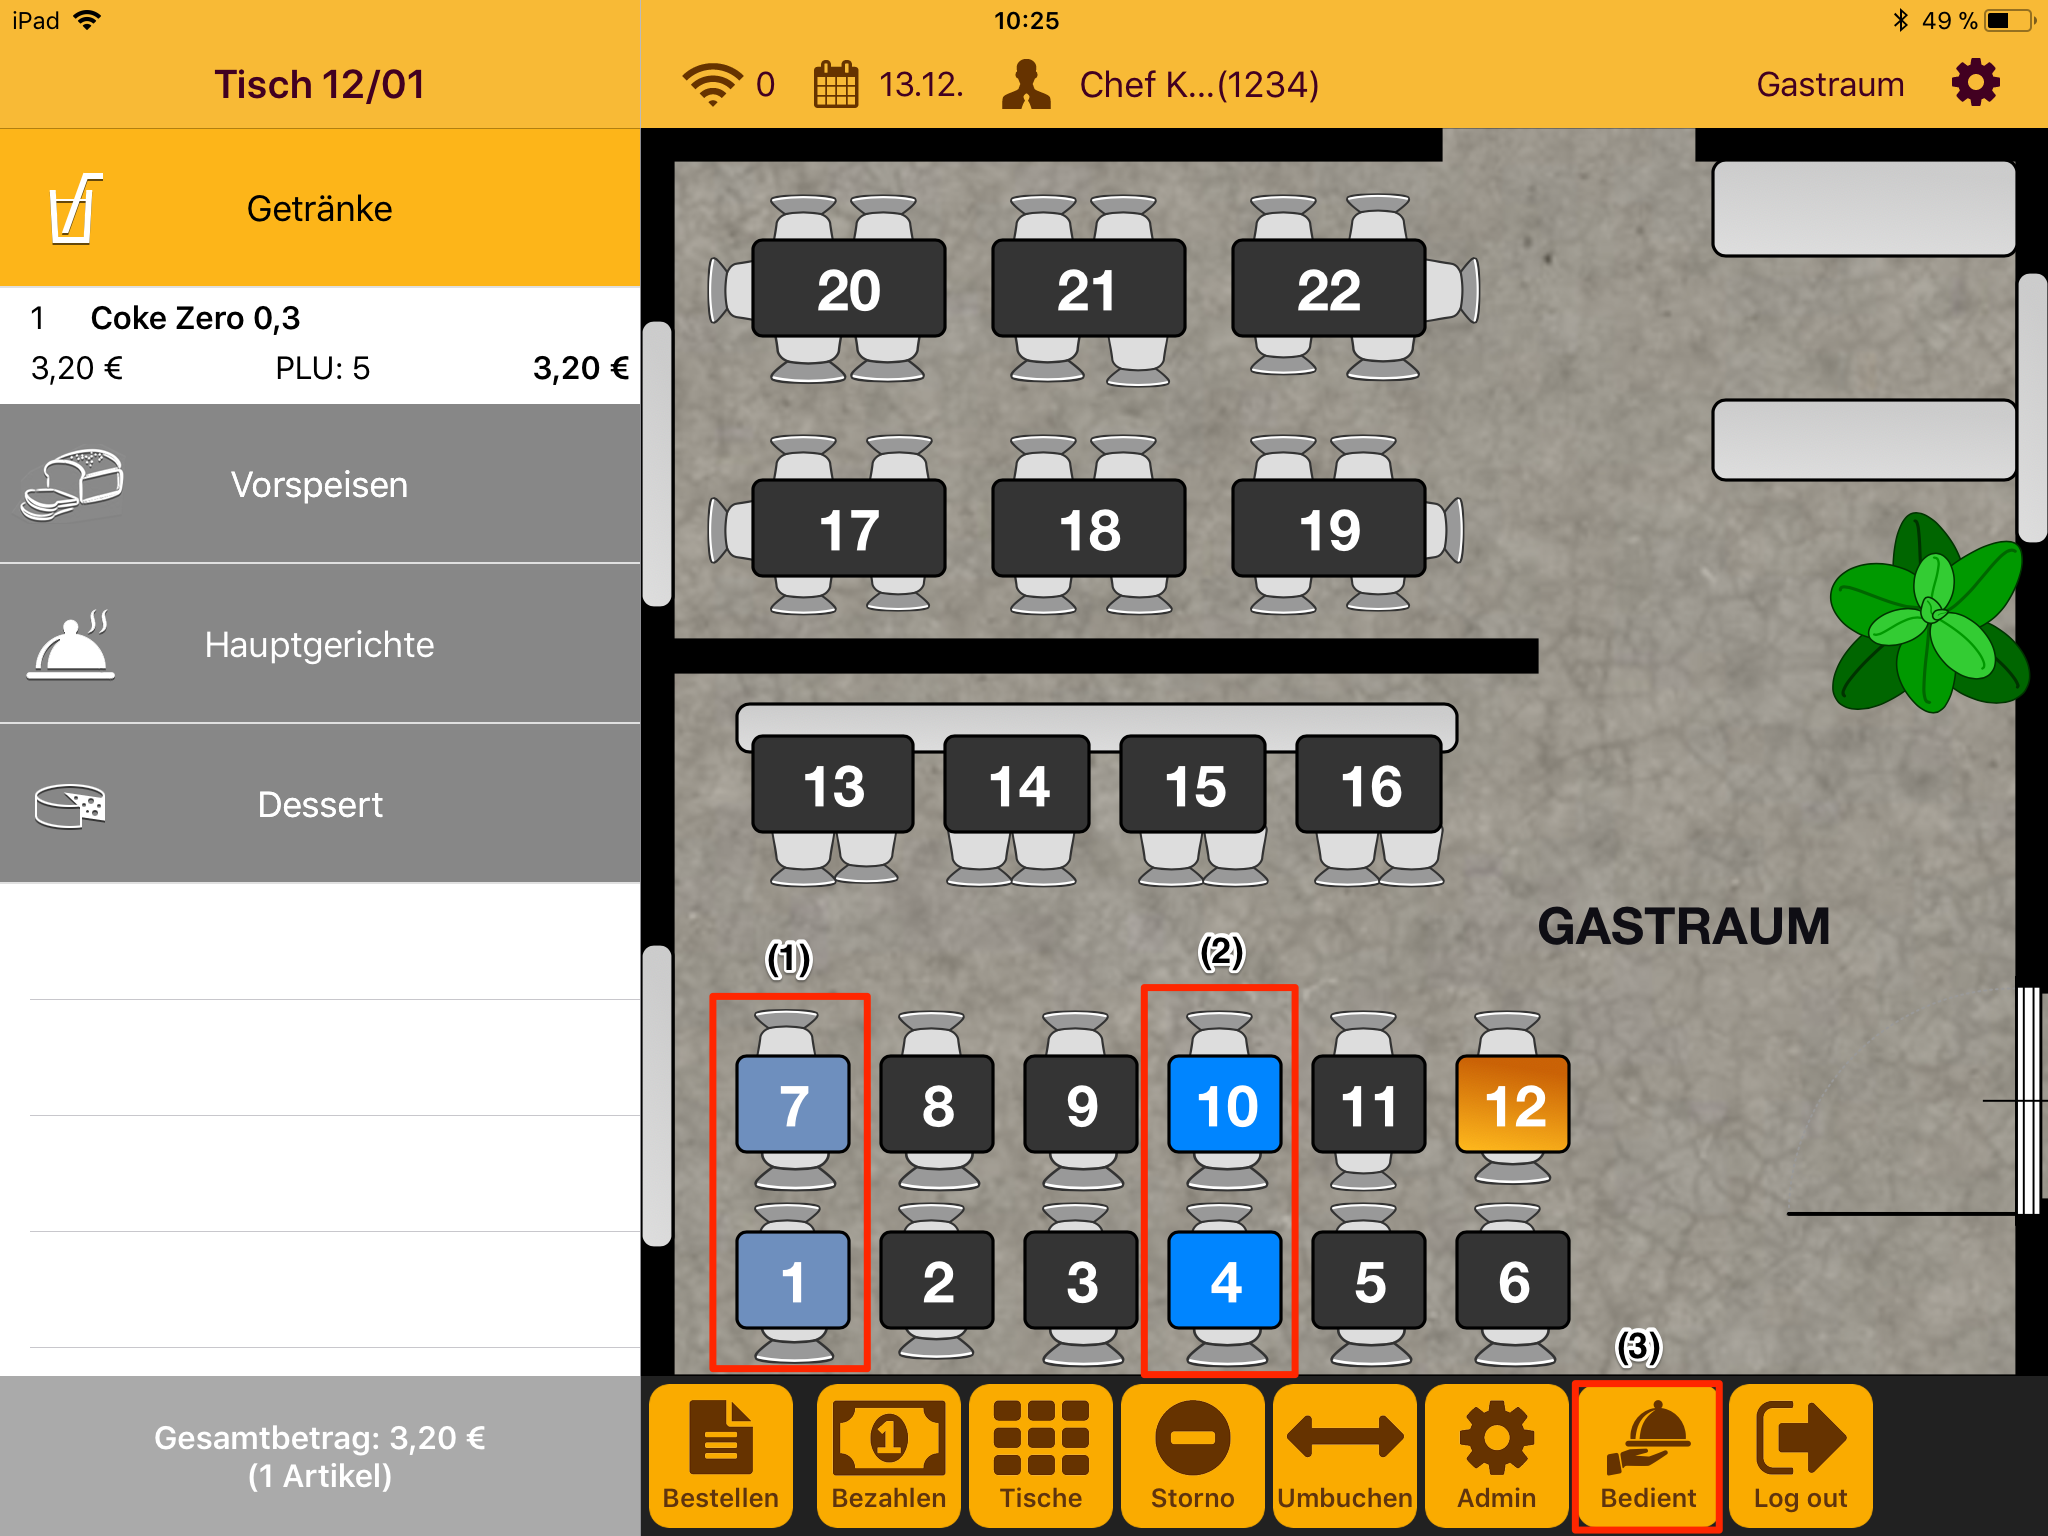Open the Admin gear menu
Viewport: 2048px width, 1536px height.
click(x=1496, y=1455)
